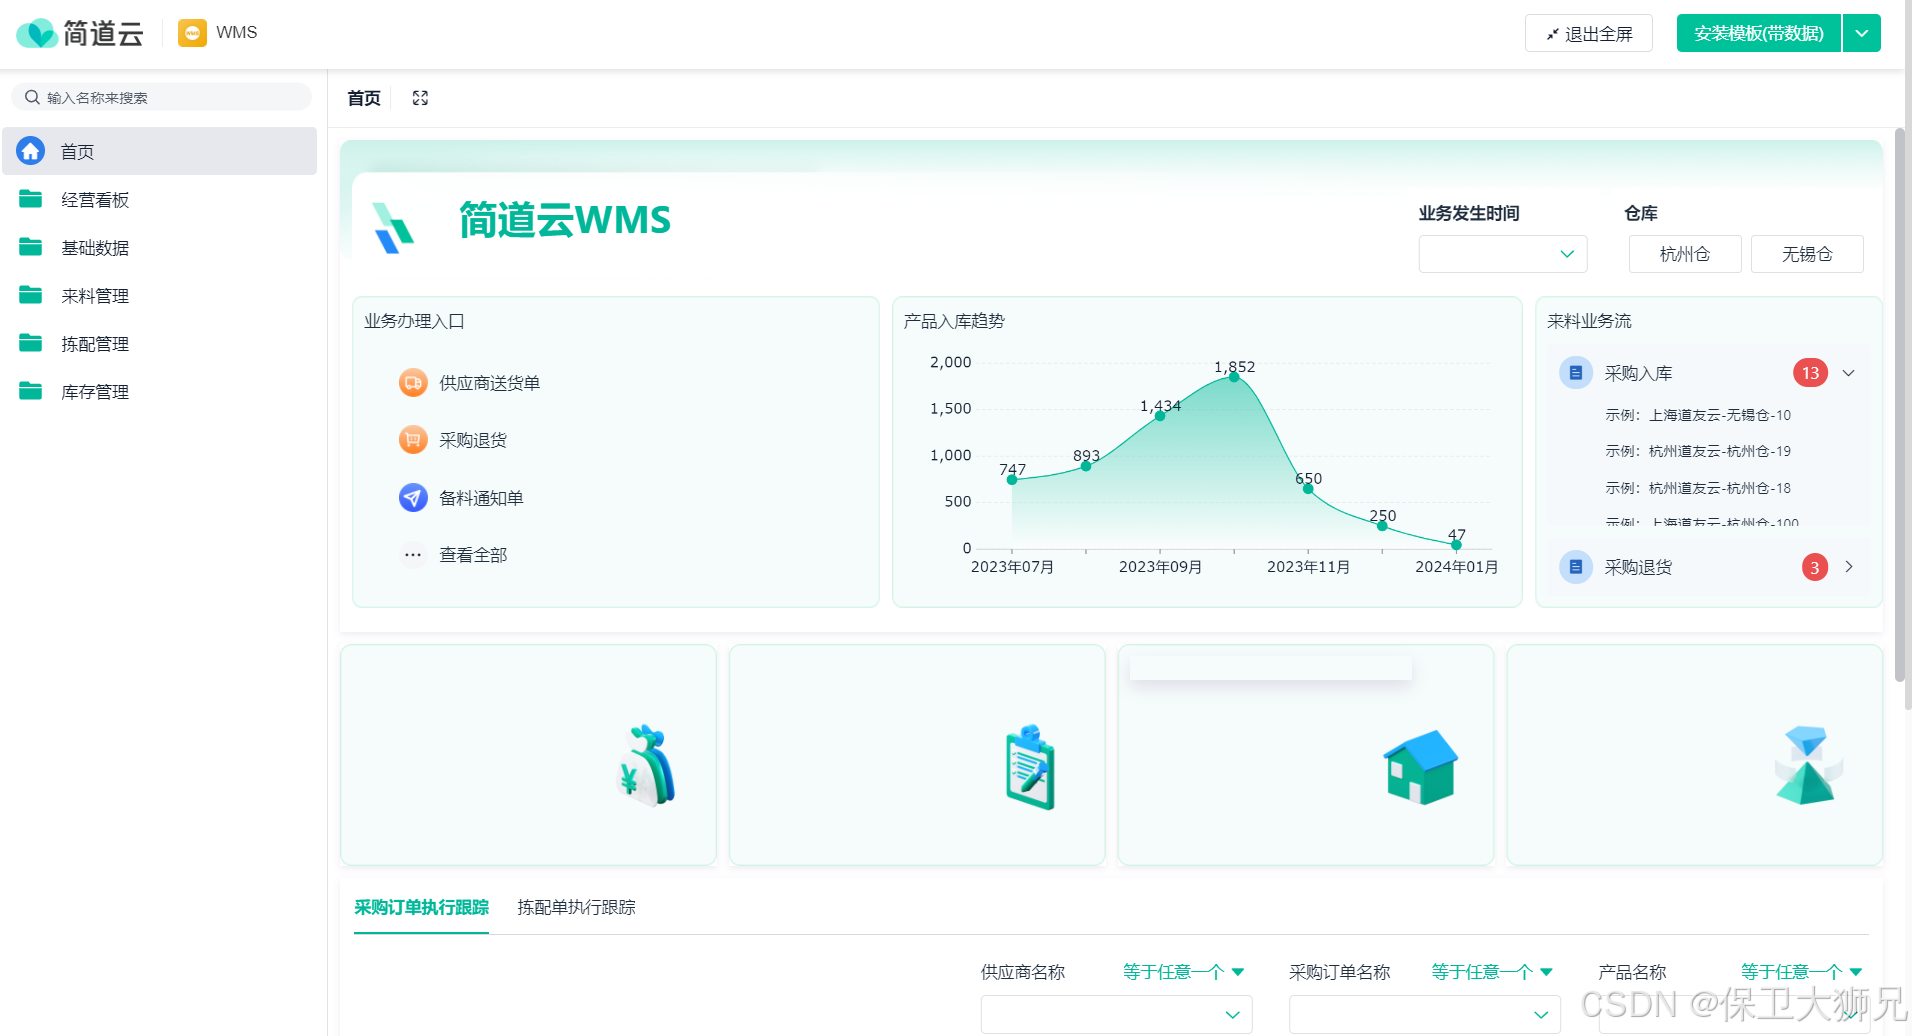Click the page vertical scrollbar
The width and height of the screenshot is (1912, 1036).
coord(1900,405)
